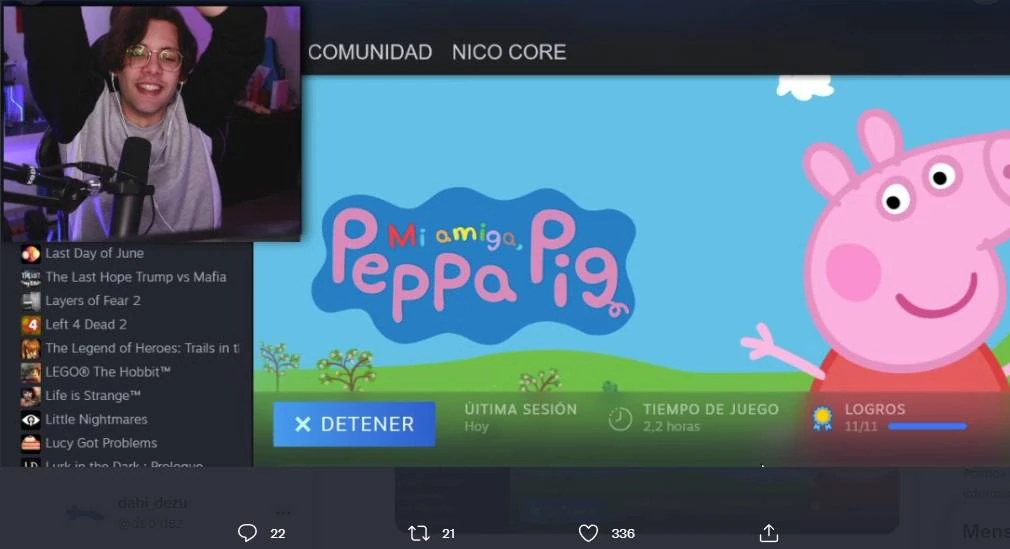Click the LOGROS achievements label
Image resolution: width=1010 pixels, height=549 pixels.
click(875, 409)
